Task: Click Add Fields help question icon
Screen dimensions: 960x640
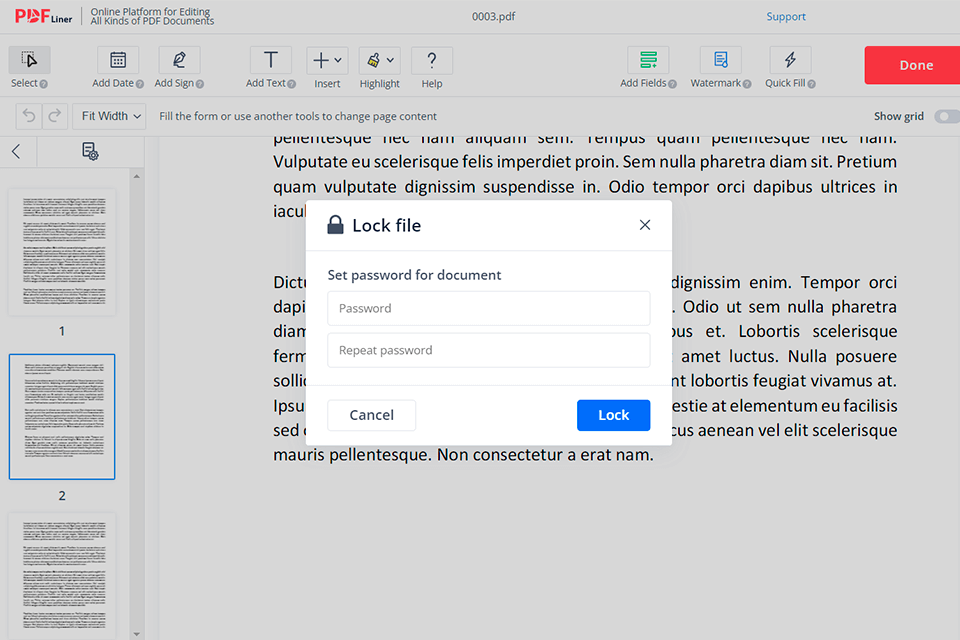Action: point(672,84)
